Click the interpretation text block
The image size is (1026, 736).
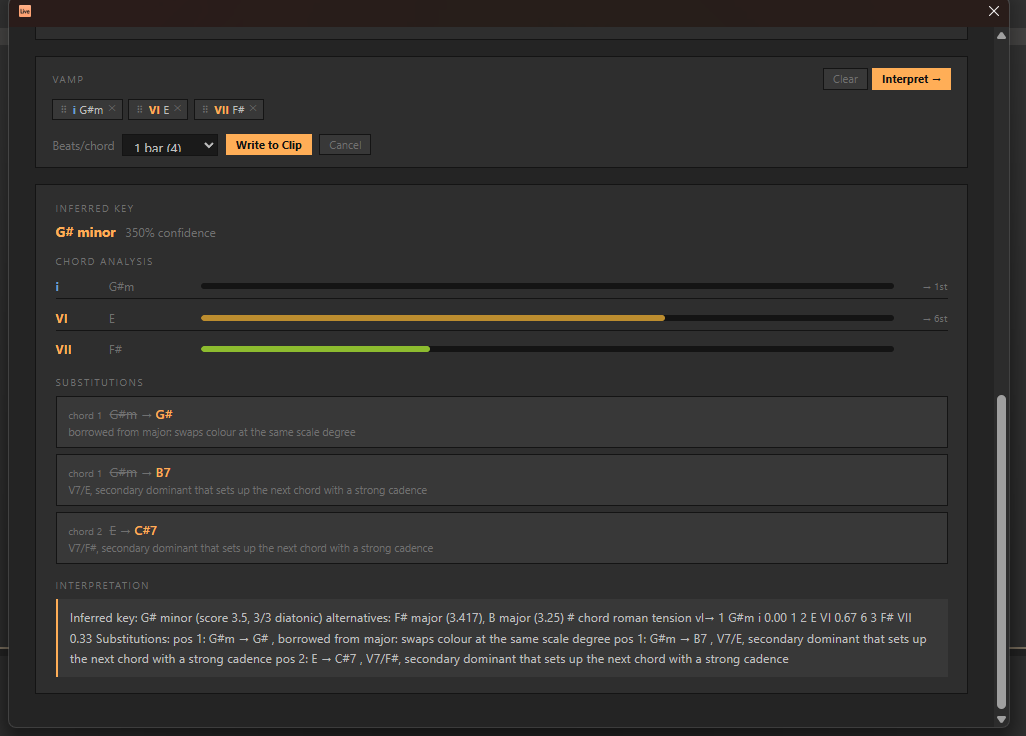[x=502, y=638]
